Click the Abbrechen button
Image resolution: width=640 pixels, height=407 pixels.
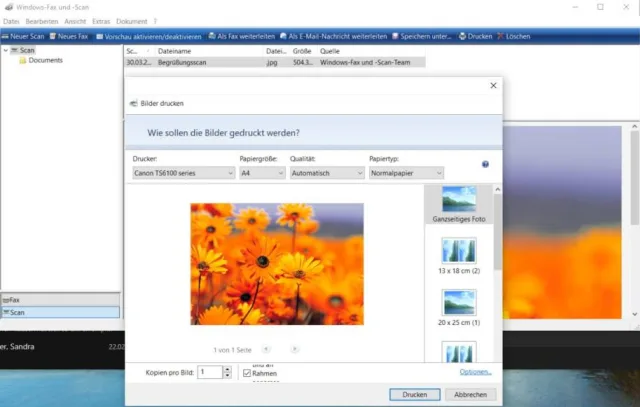[x=470, y=394]
